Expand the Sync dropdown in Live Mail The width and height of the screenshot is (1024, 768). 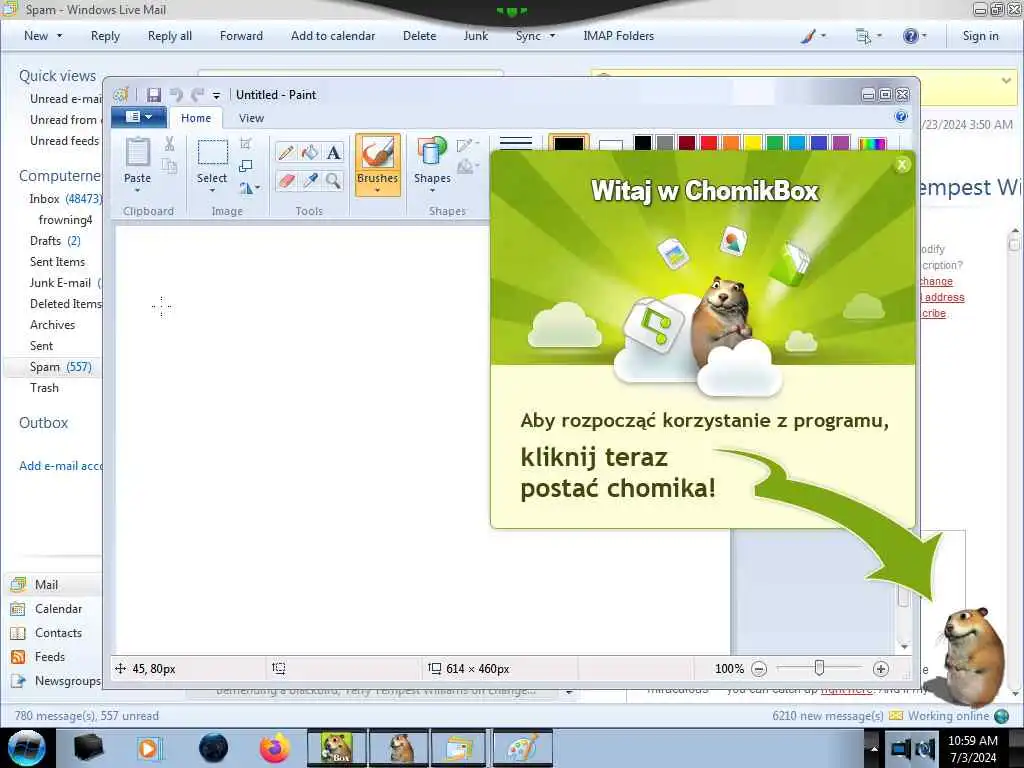pos(552,36)
